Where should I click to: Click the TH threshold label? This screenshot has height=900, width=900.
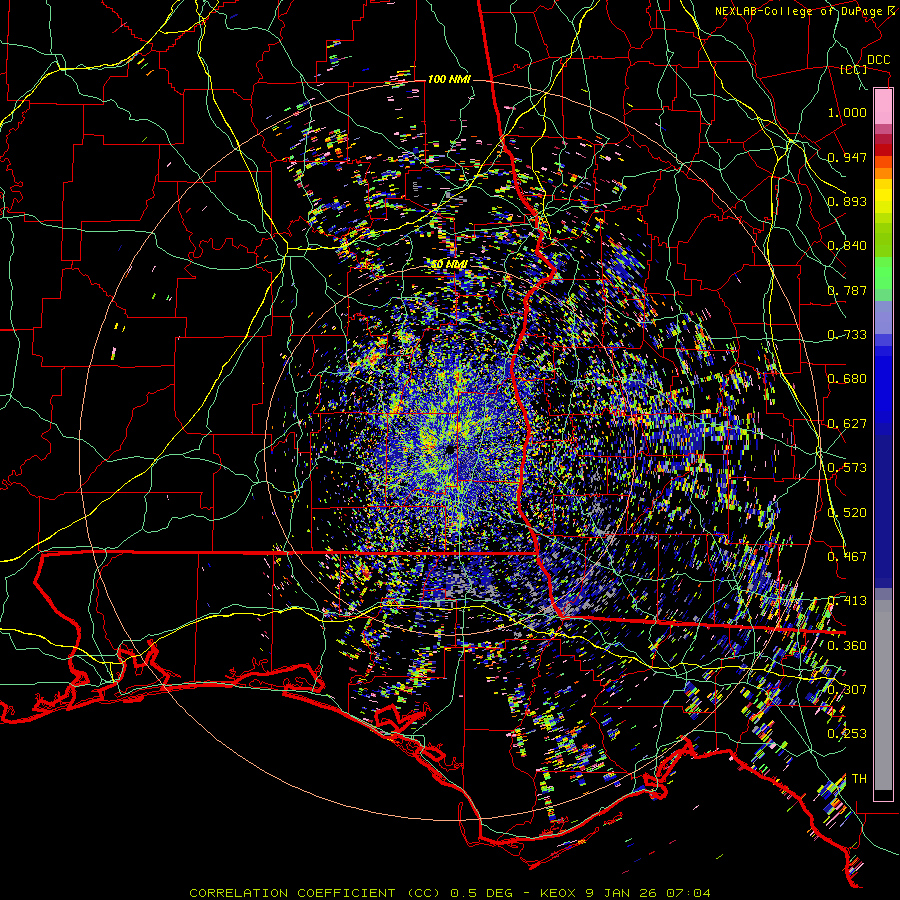coord(859,779)
